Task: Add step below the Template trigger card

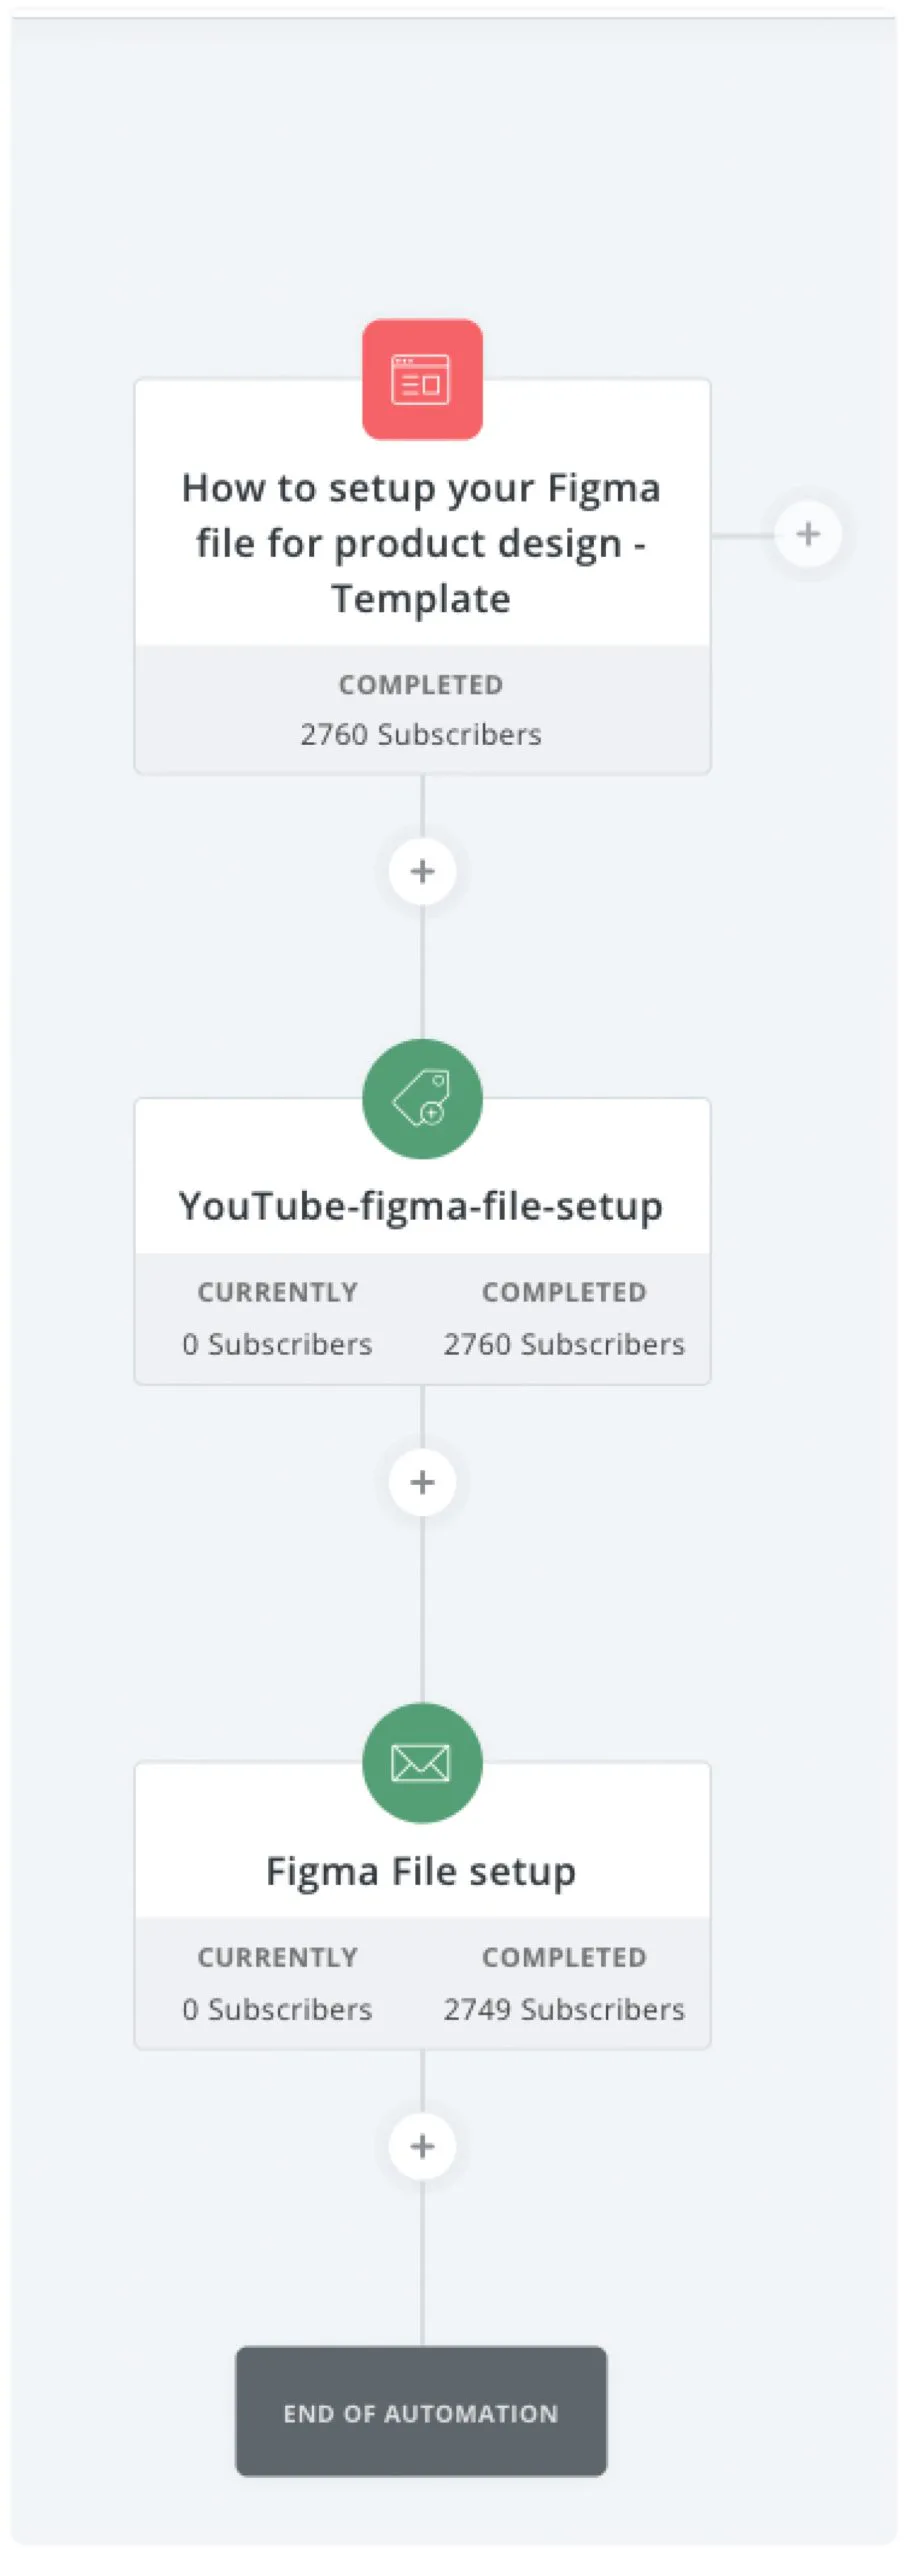Action: point(422,871)
